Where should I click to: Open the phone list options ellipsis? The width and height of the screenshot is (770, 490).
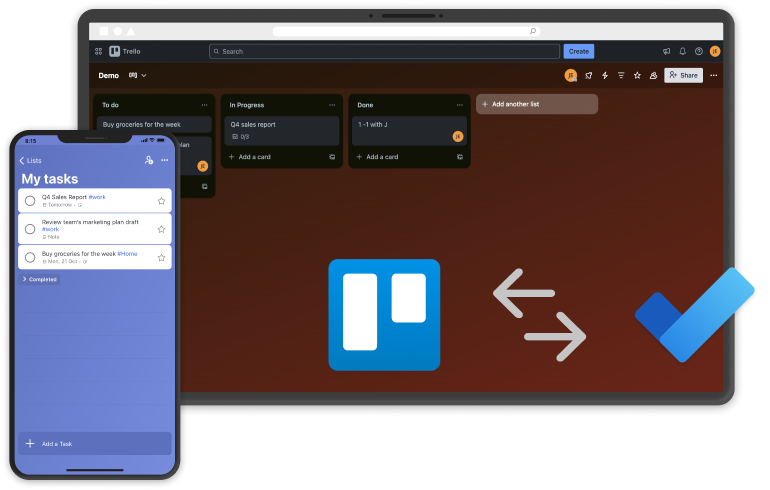(165, 160)
